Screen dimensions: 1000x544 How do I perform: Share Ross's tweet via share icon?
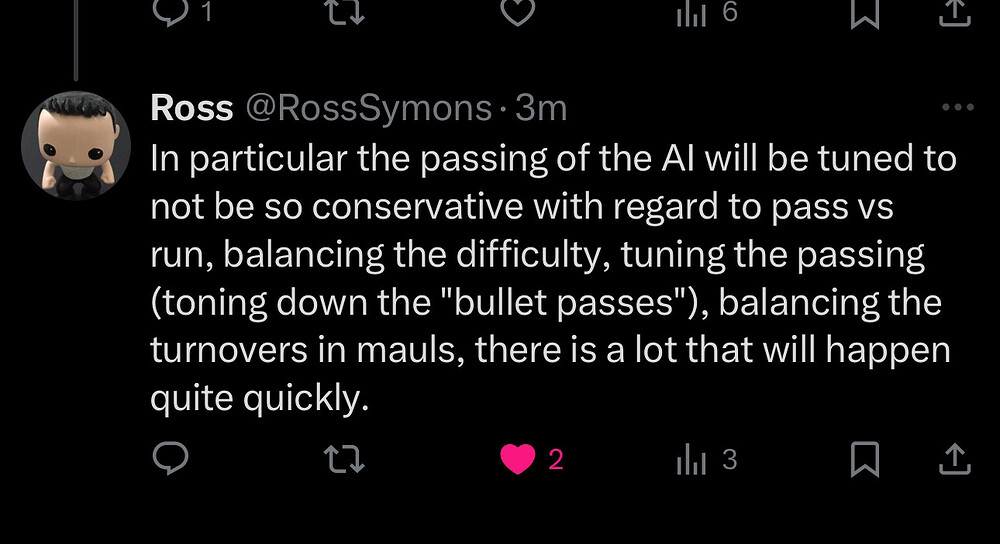955,459
